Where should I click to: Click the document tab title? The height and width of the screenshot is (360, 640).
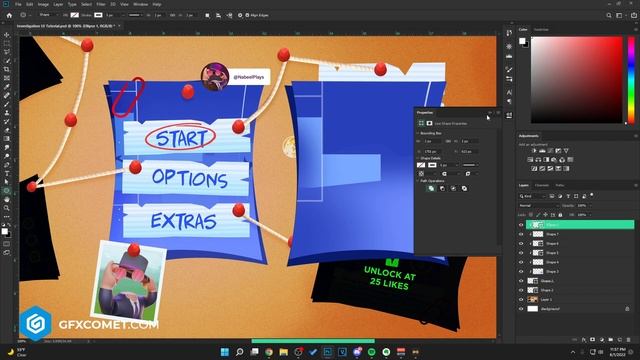[66, 26]
